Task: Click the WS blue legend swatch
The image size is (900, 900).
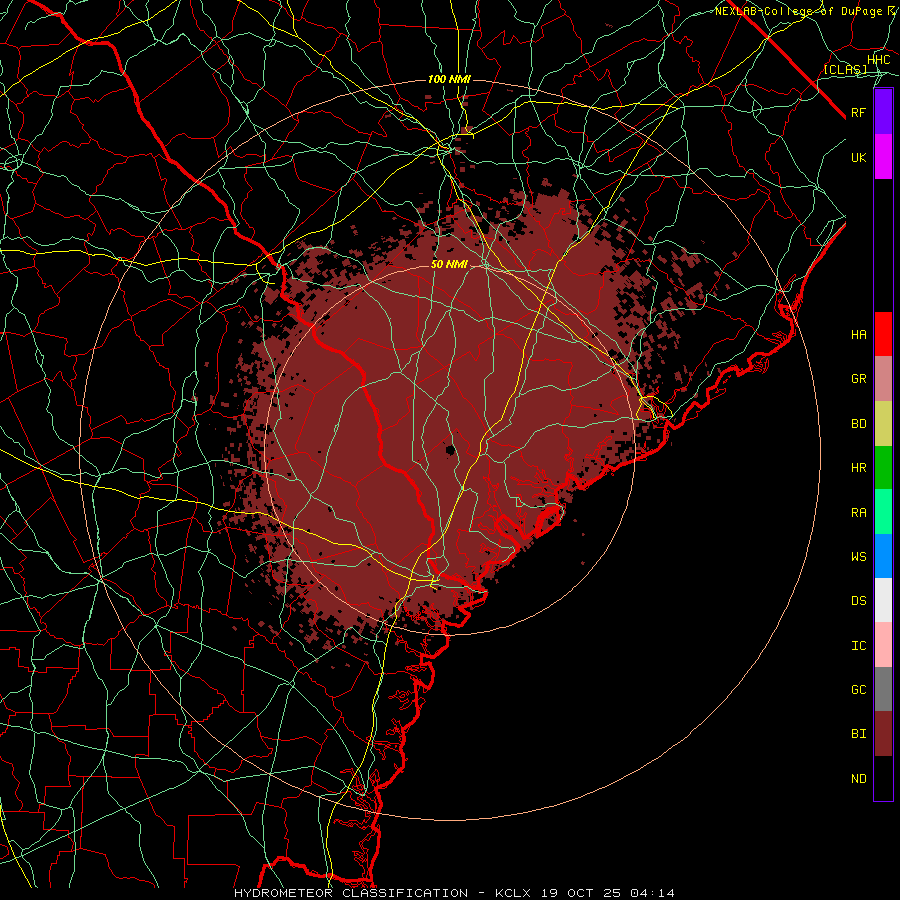Action: point(883,556)
